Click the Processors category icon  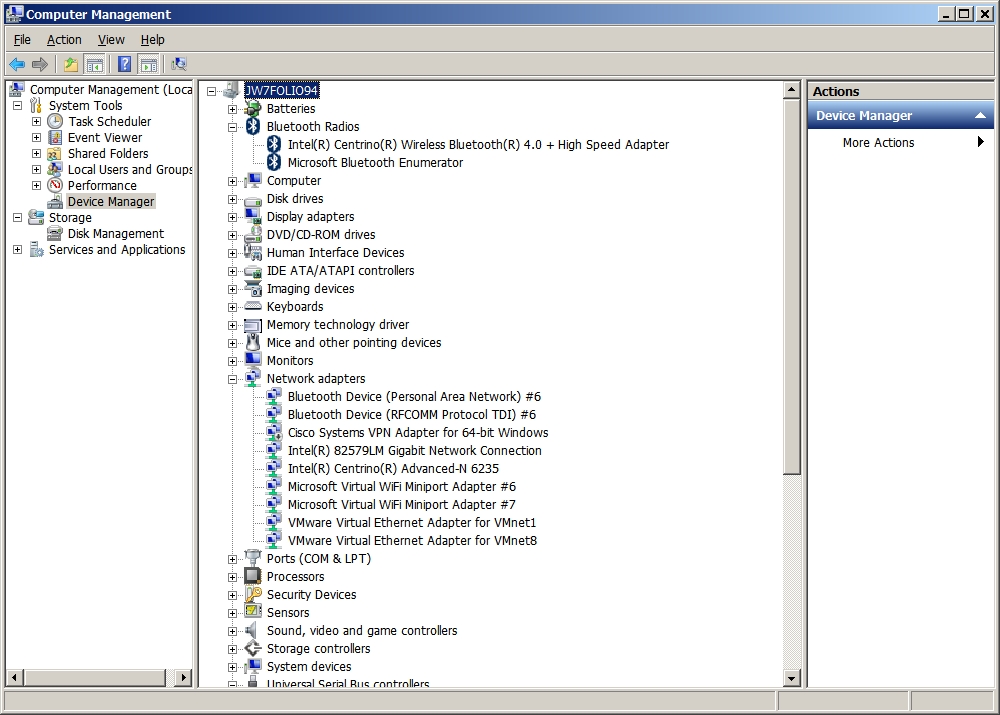coord(253,577)
